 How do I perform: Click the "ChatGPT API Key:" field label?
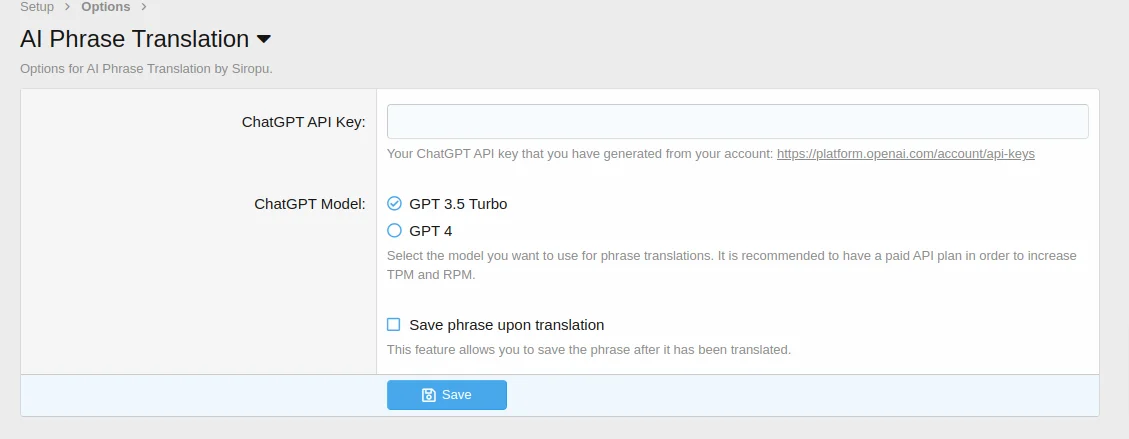click(x=303, y=122)
